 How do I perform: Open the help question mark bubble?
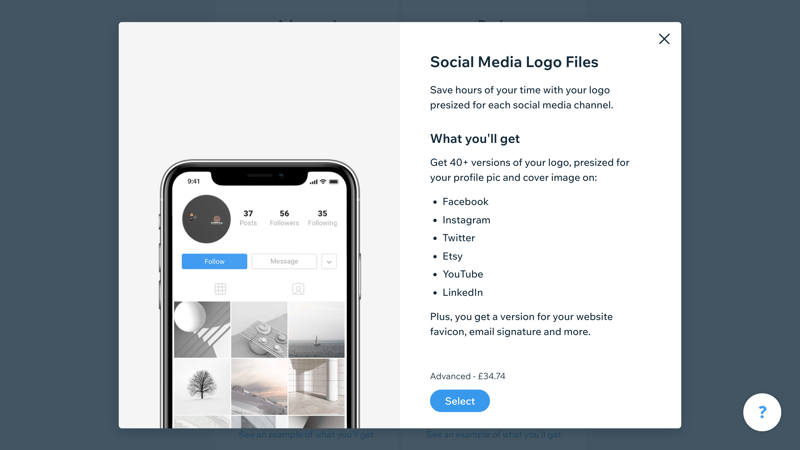(762, 412)
